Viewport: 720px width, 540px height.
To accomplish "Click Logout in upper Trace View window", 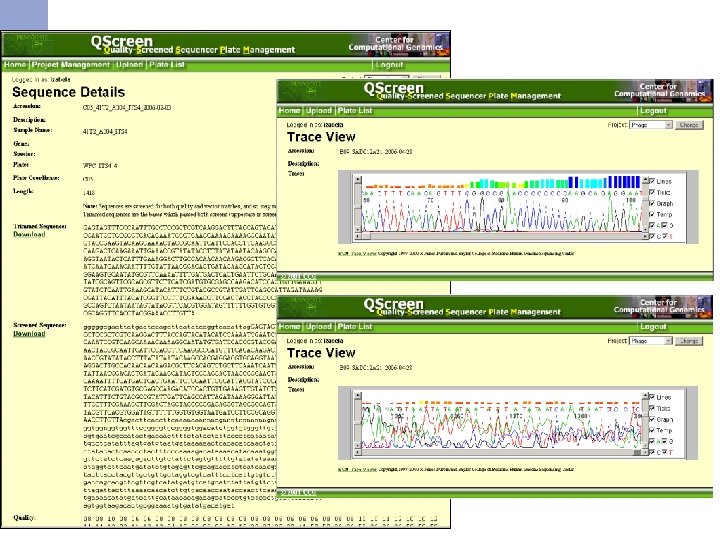I will [653, 111].
